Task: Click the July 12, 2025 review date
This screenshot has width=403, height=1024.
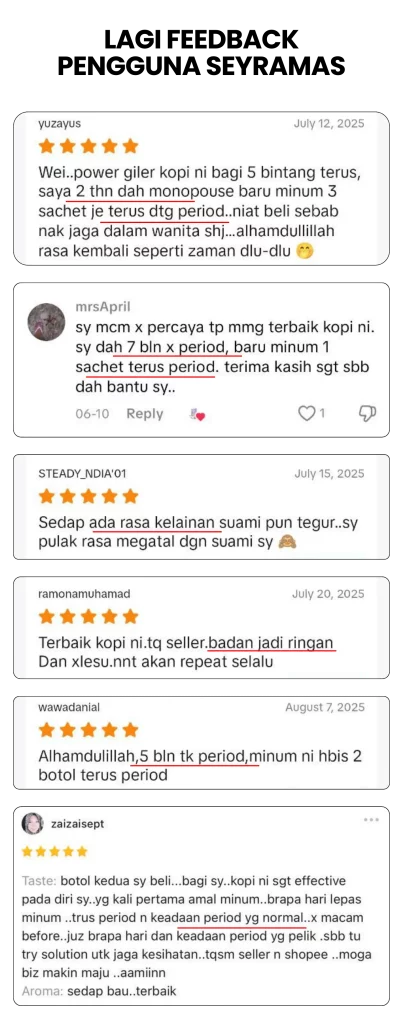Action: 329,123
